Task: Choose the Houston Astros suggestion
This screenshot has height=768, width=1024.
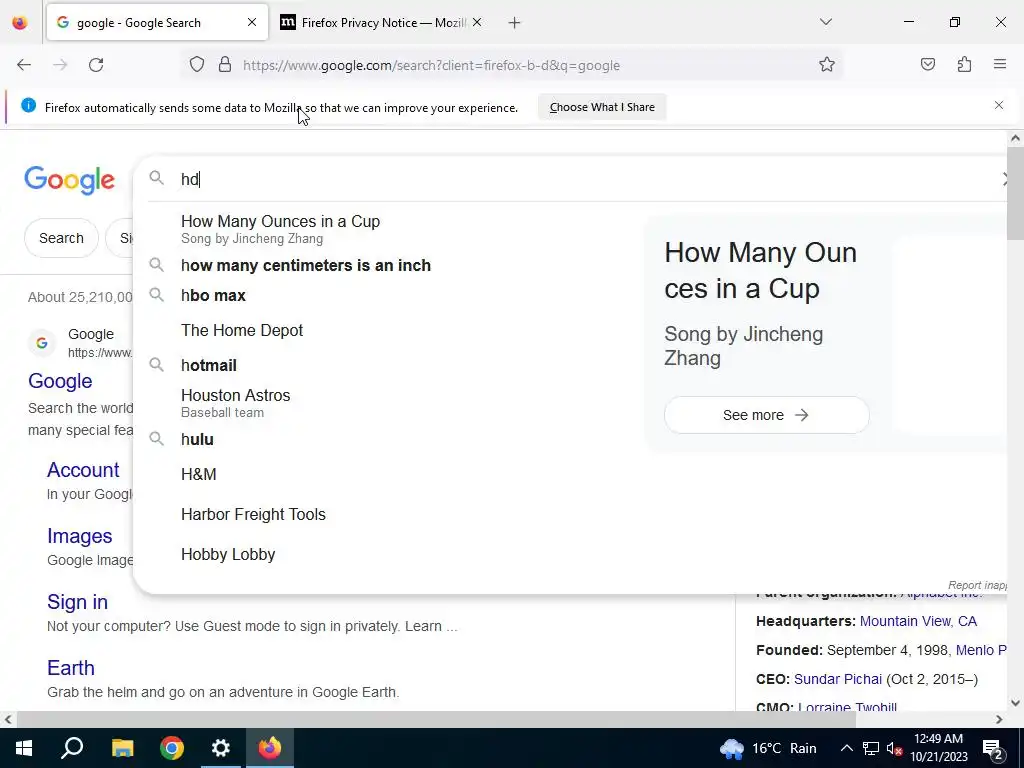Action: click(x=235, y=403)
